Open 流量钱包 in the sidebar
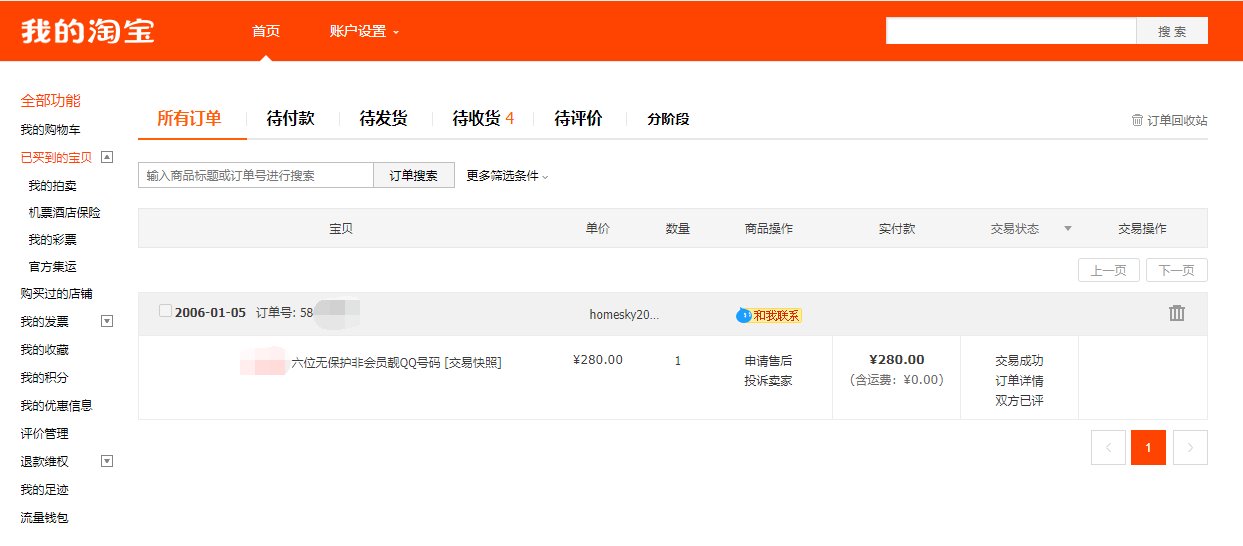Screen dimensions: 1243x546 (44, 518)
